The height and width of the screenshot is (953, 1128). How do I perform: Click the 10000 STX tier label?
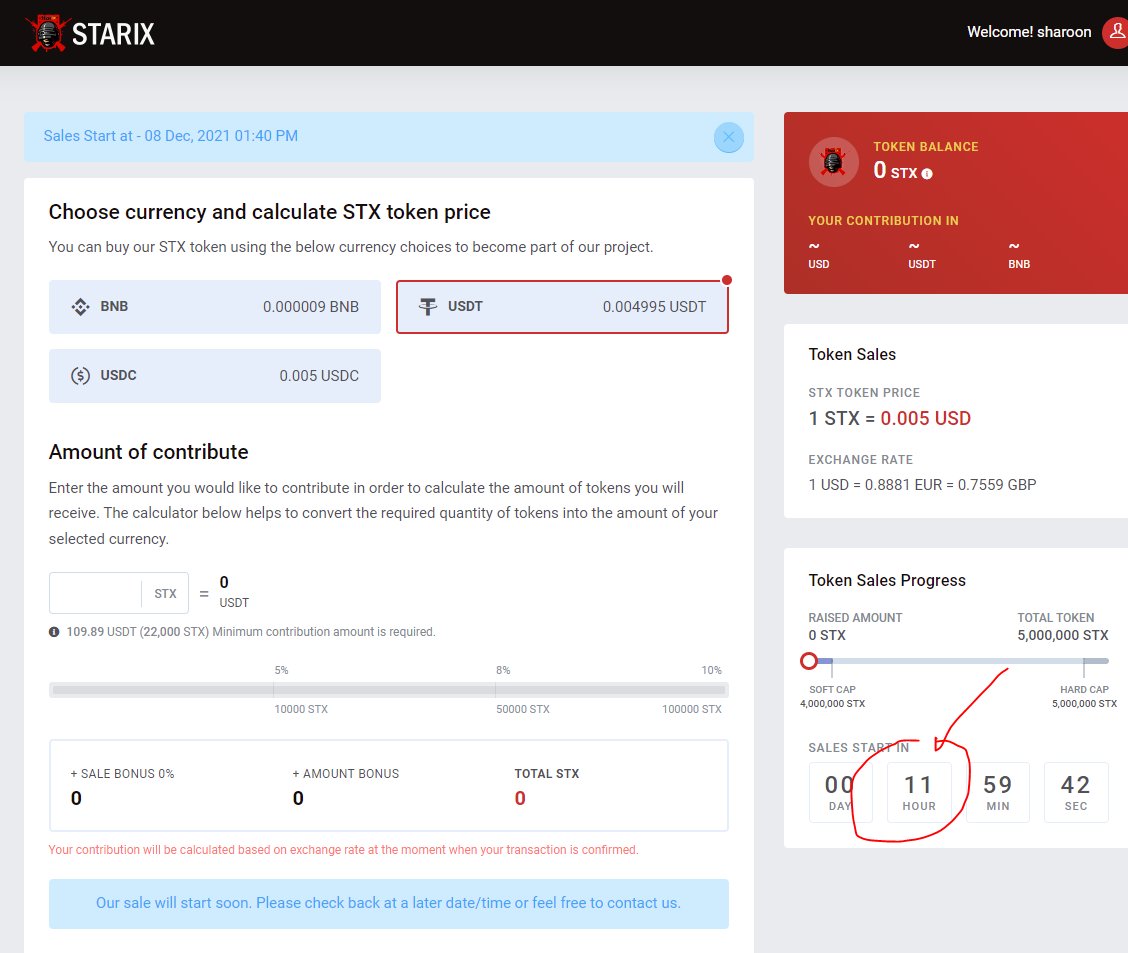point(301,709)
